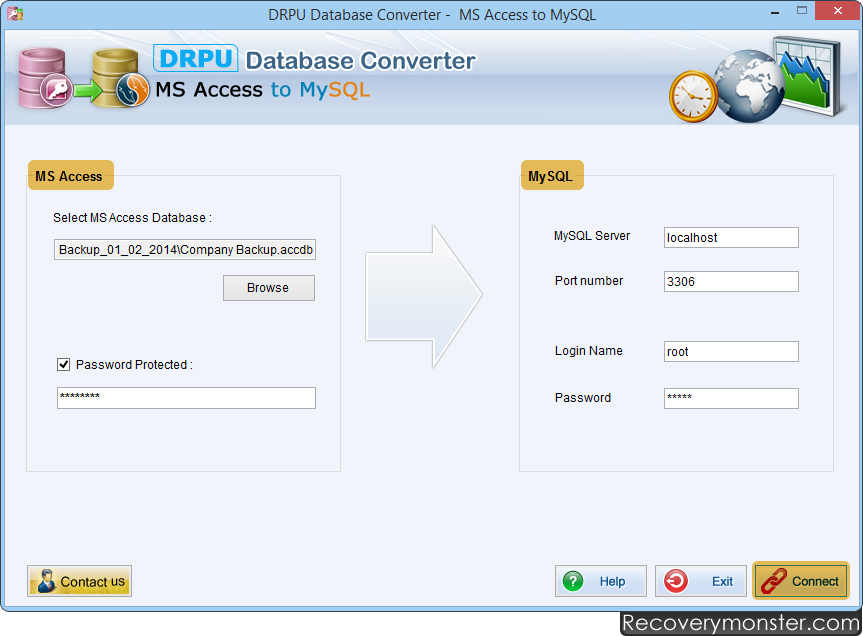Image resolution: width=863 pixels, height=636 pixels.
Task: Minimize the Database Converter window
Action: click(775, 12)
